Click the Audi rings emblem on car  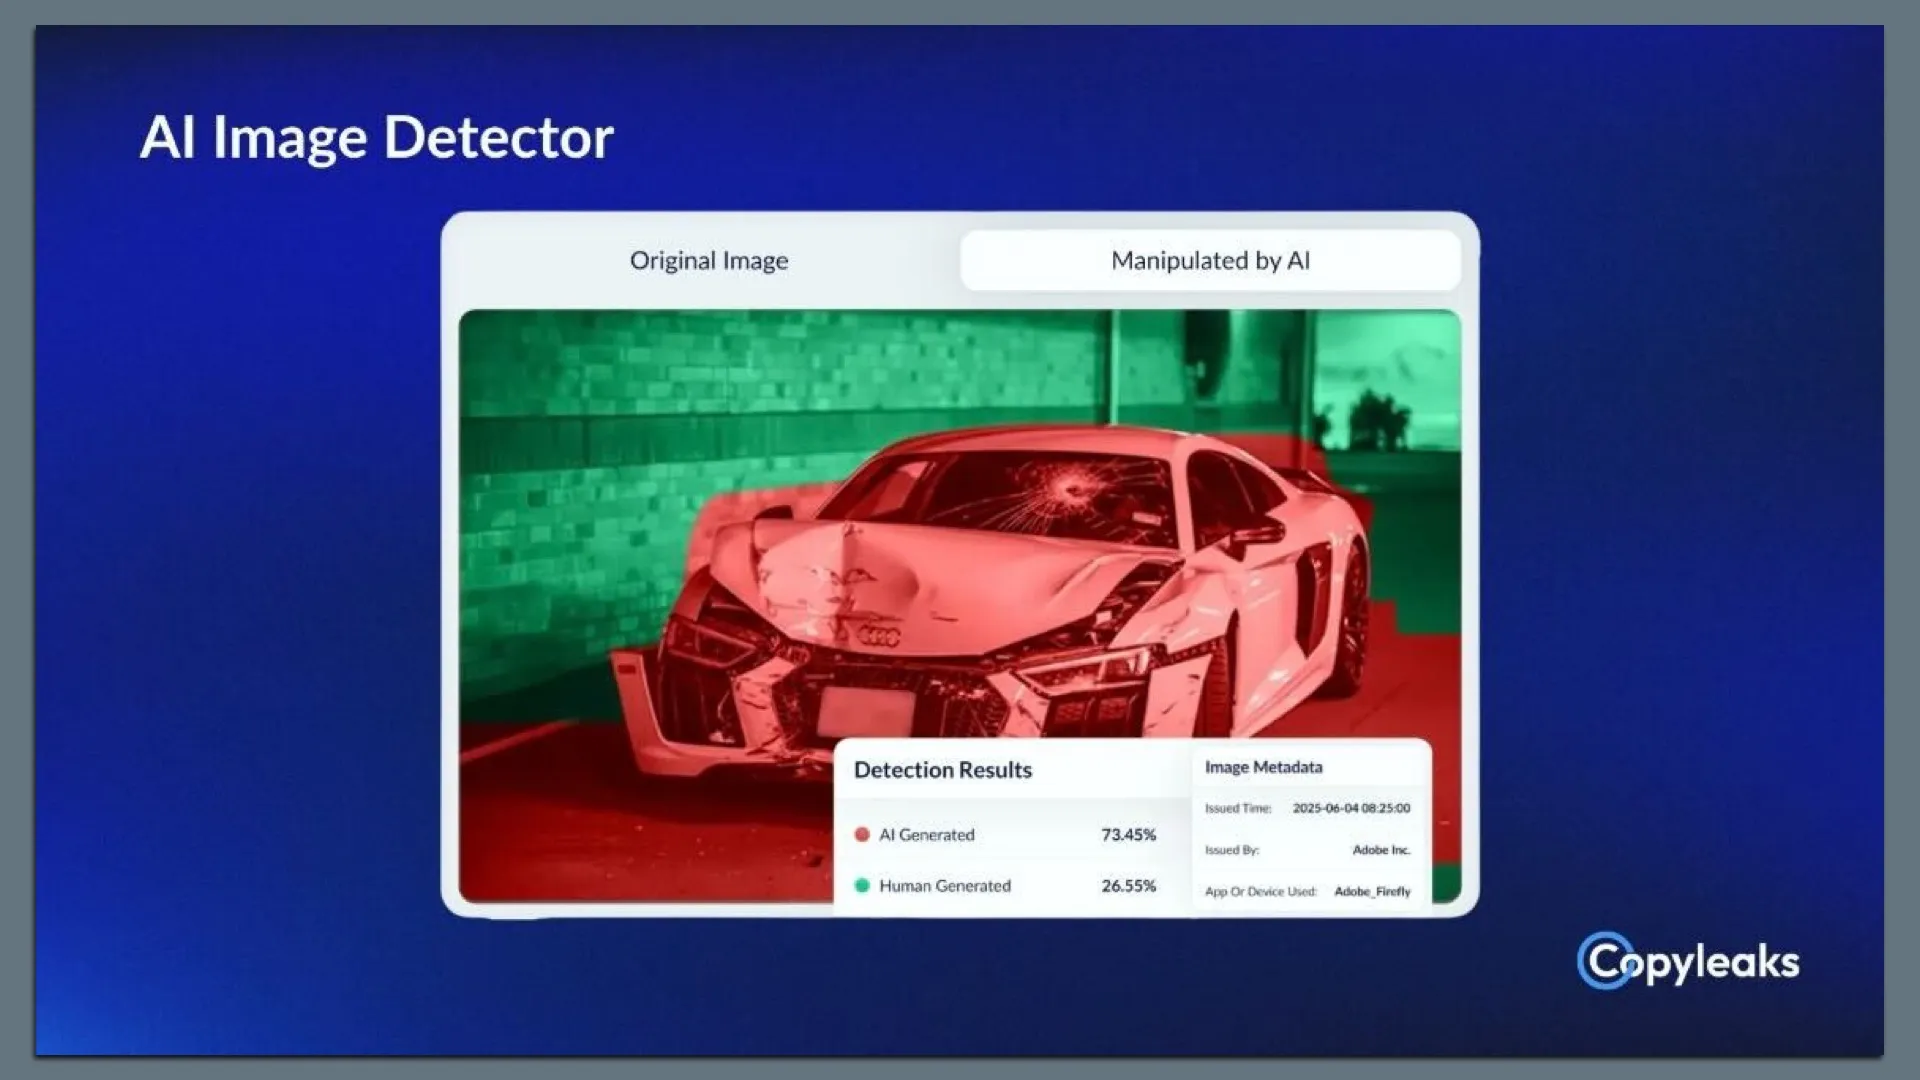click(x=879, y=637)
